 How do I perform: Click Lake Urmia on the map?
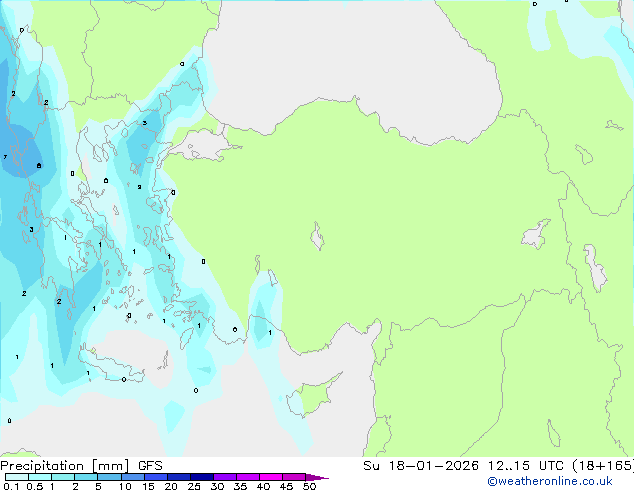[x=595, y=268]
